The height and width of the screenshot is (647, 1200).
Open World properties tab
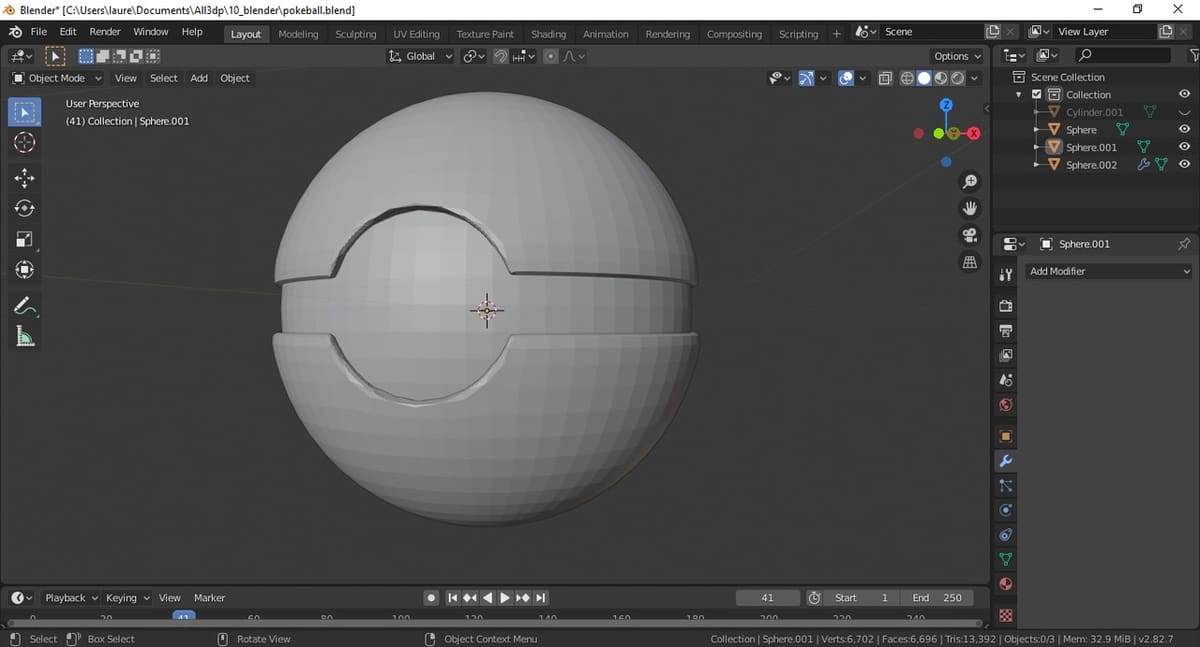pyautogui.click(x=1006, y=405)
